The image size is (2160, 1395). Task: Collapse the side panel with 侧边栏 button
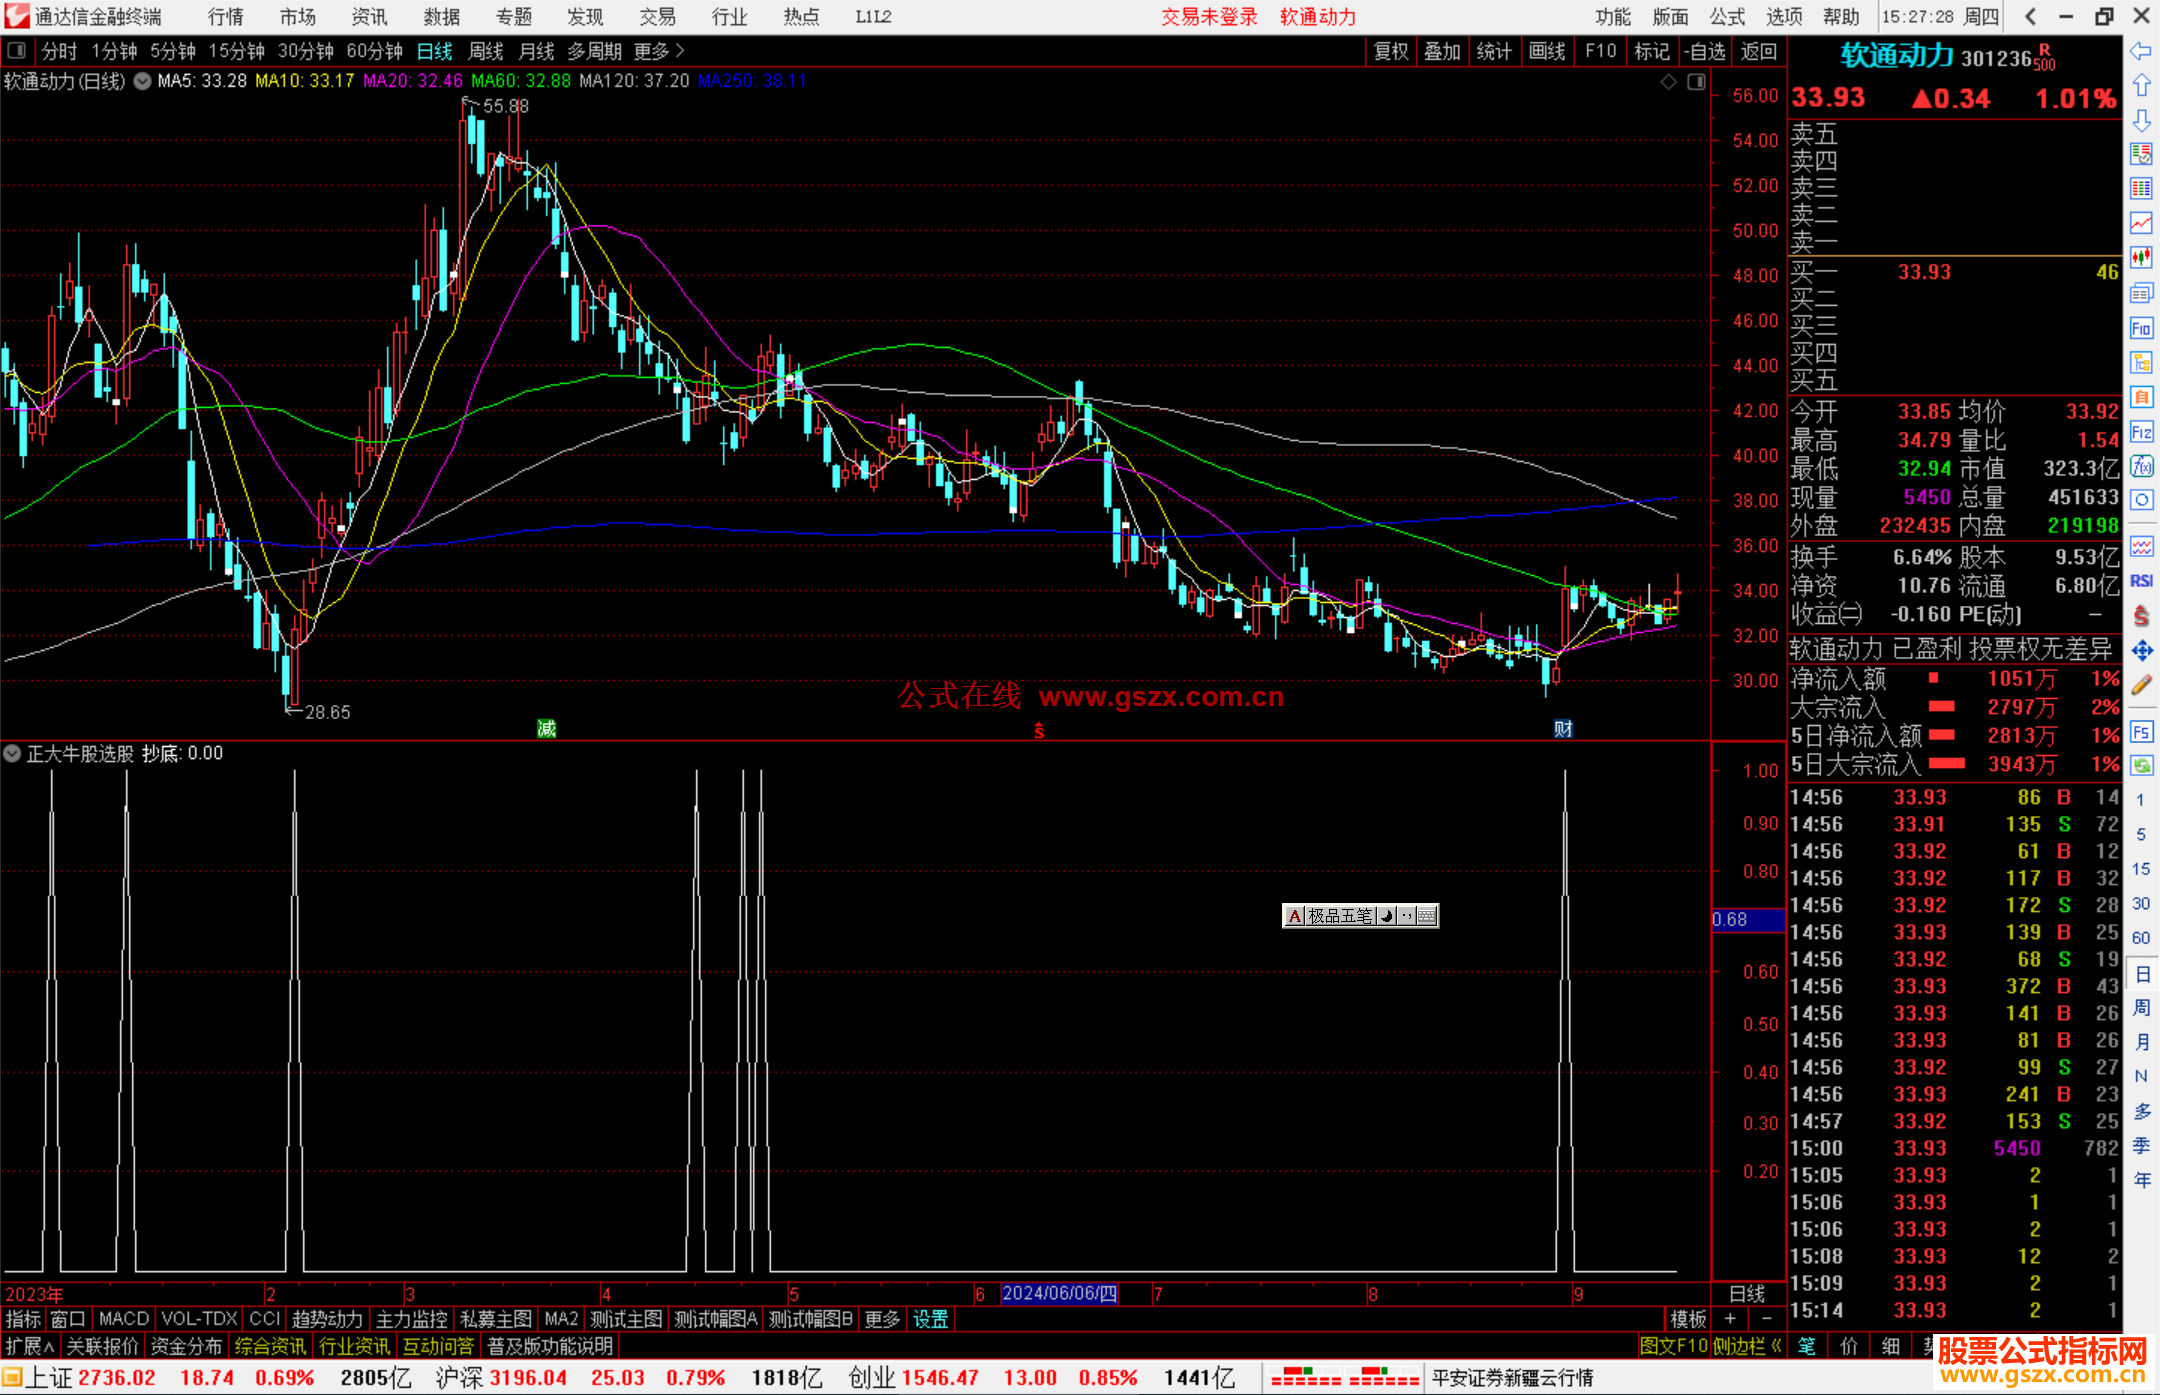coord(1748,1346)
